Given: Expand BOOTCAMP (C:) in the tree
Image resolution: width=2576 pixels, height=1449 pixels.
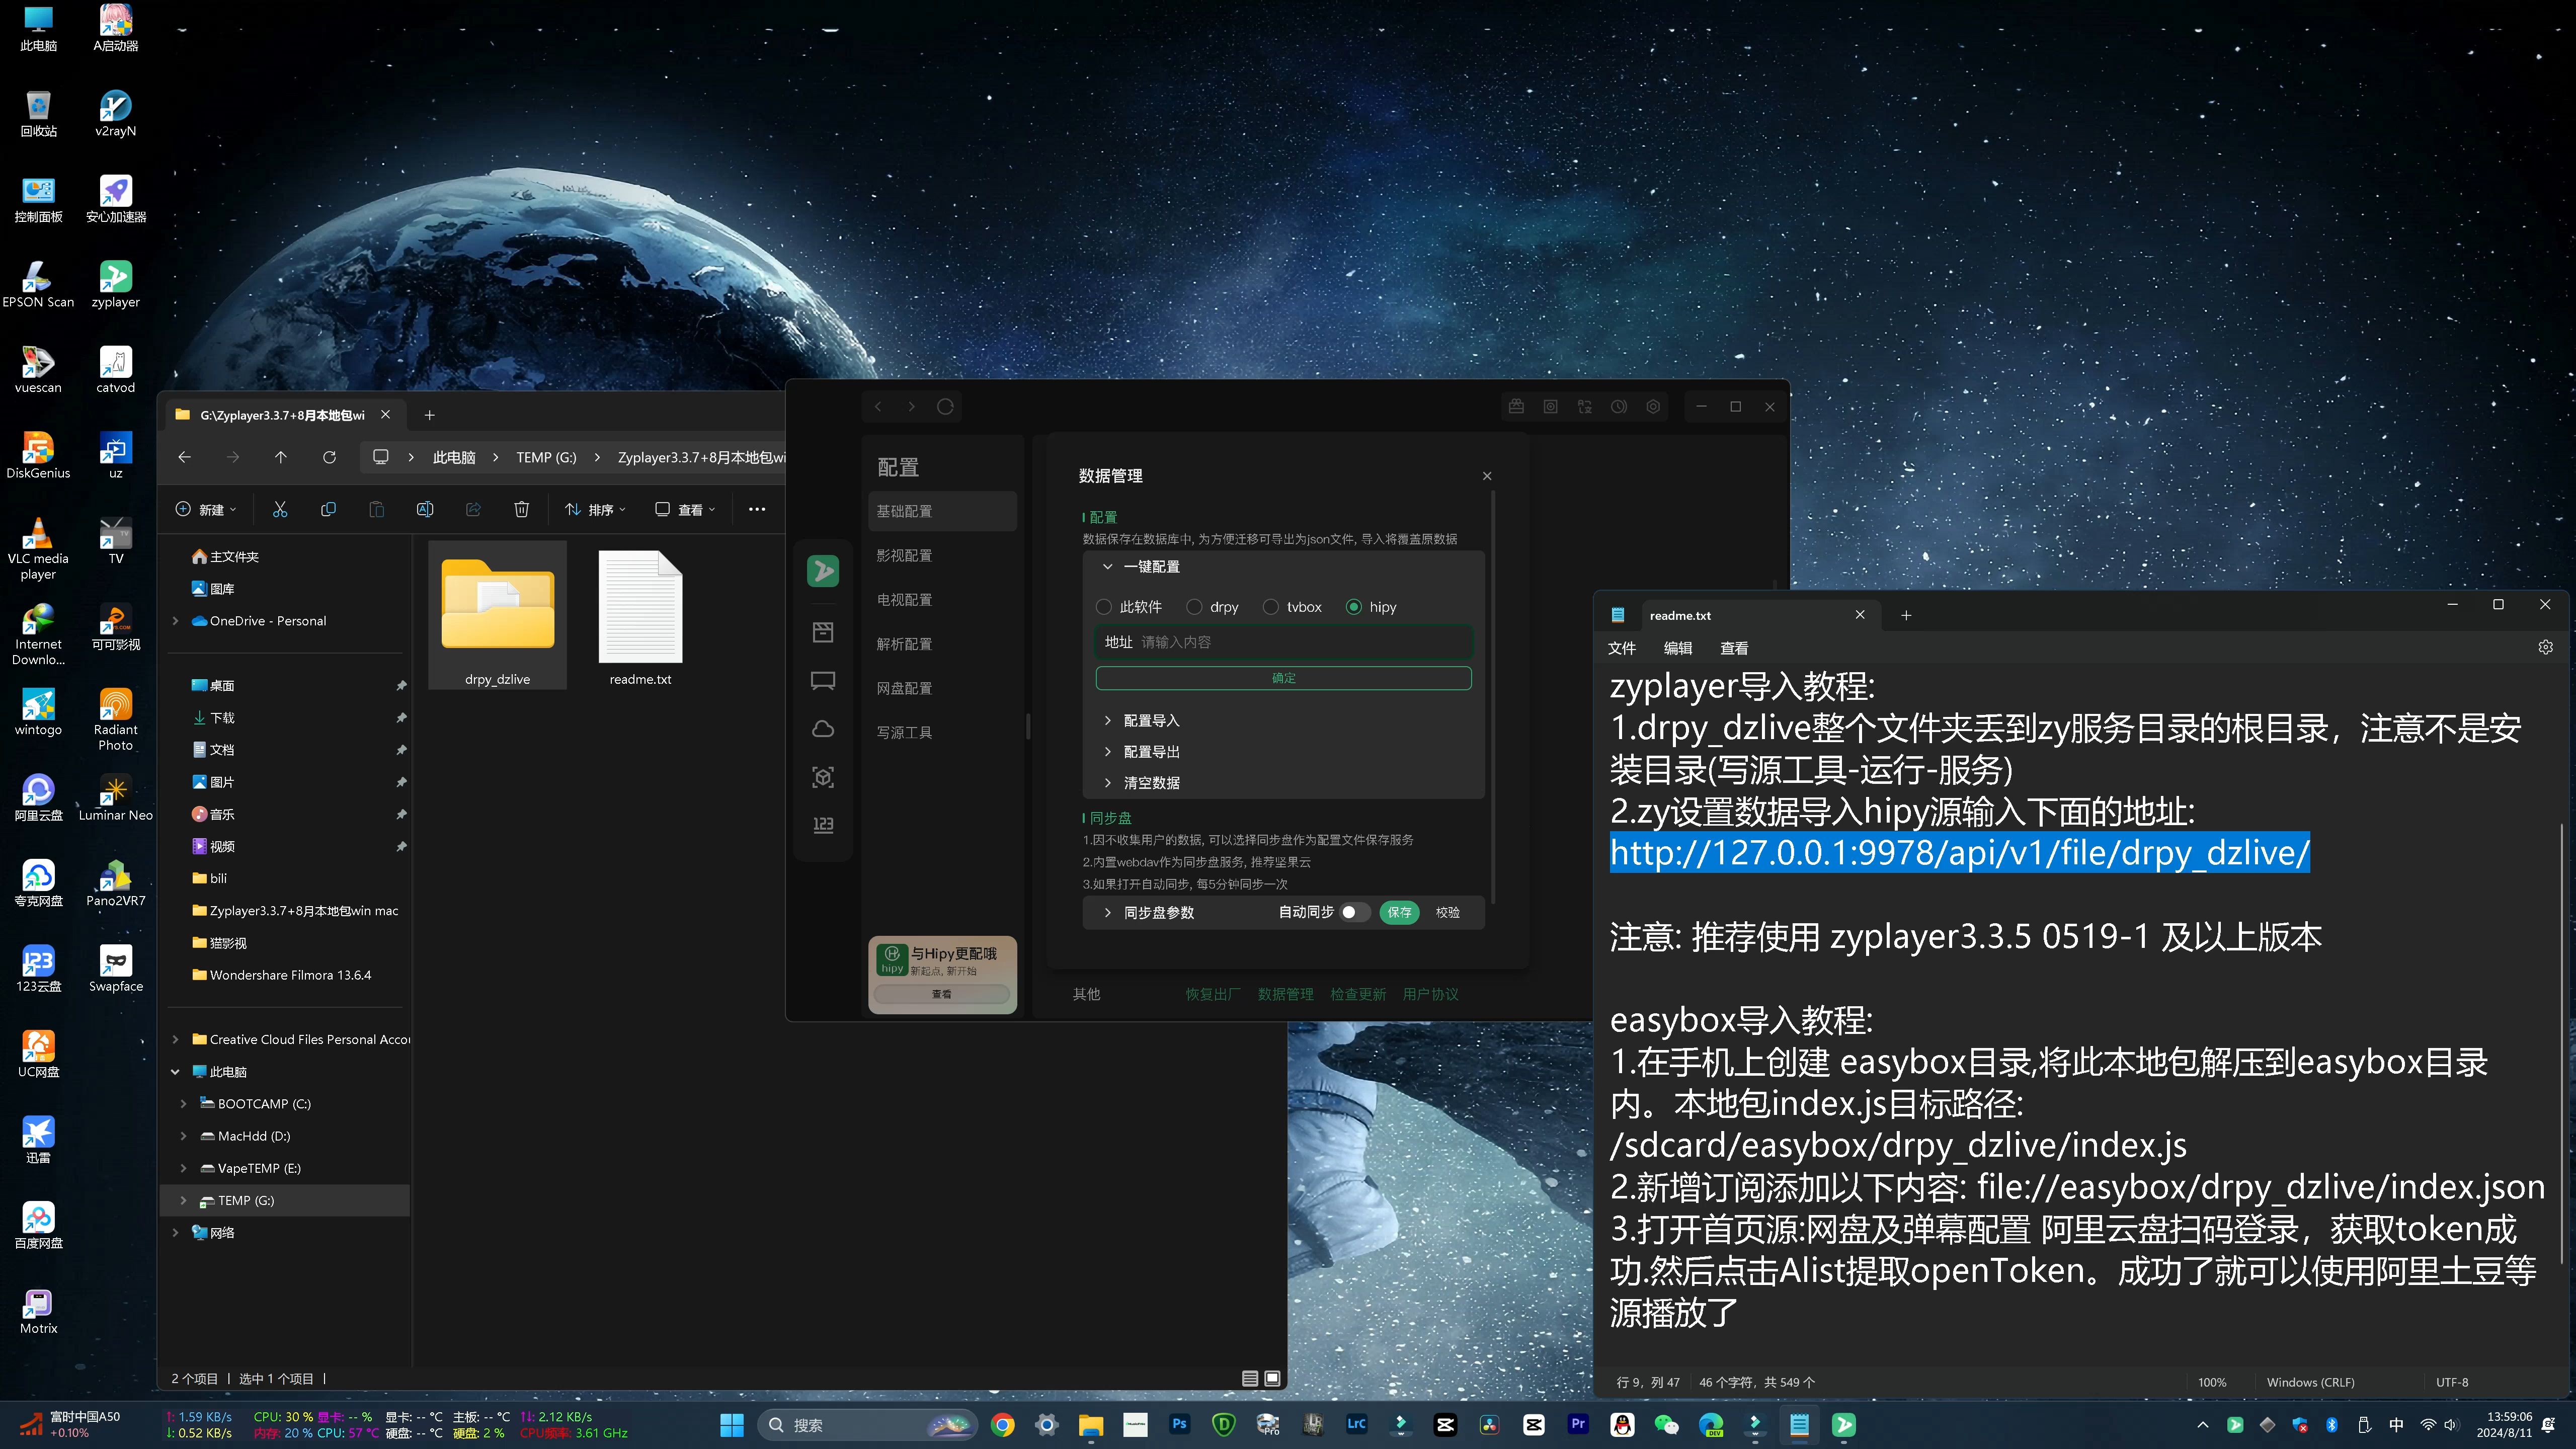Looking at the screenshot, I should click(x=183, y=1104).
